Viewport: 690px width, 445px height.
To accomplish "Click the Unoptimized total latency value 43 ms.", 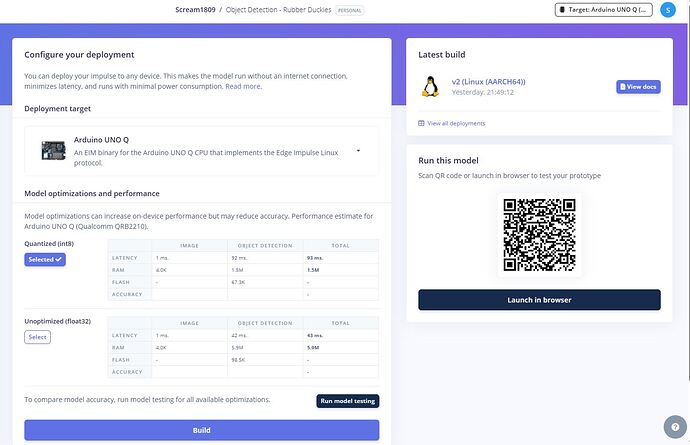I will coord(315,335).
